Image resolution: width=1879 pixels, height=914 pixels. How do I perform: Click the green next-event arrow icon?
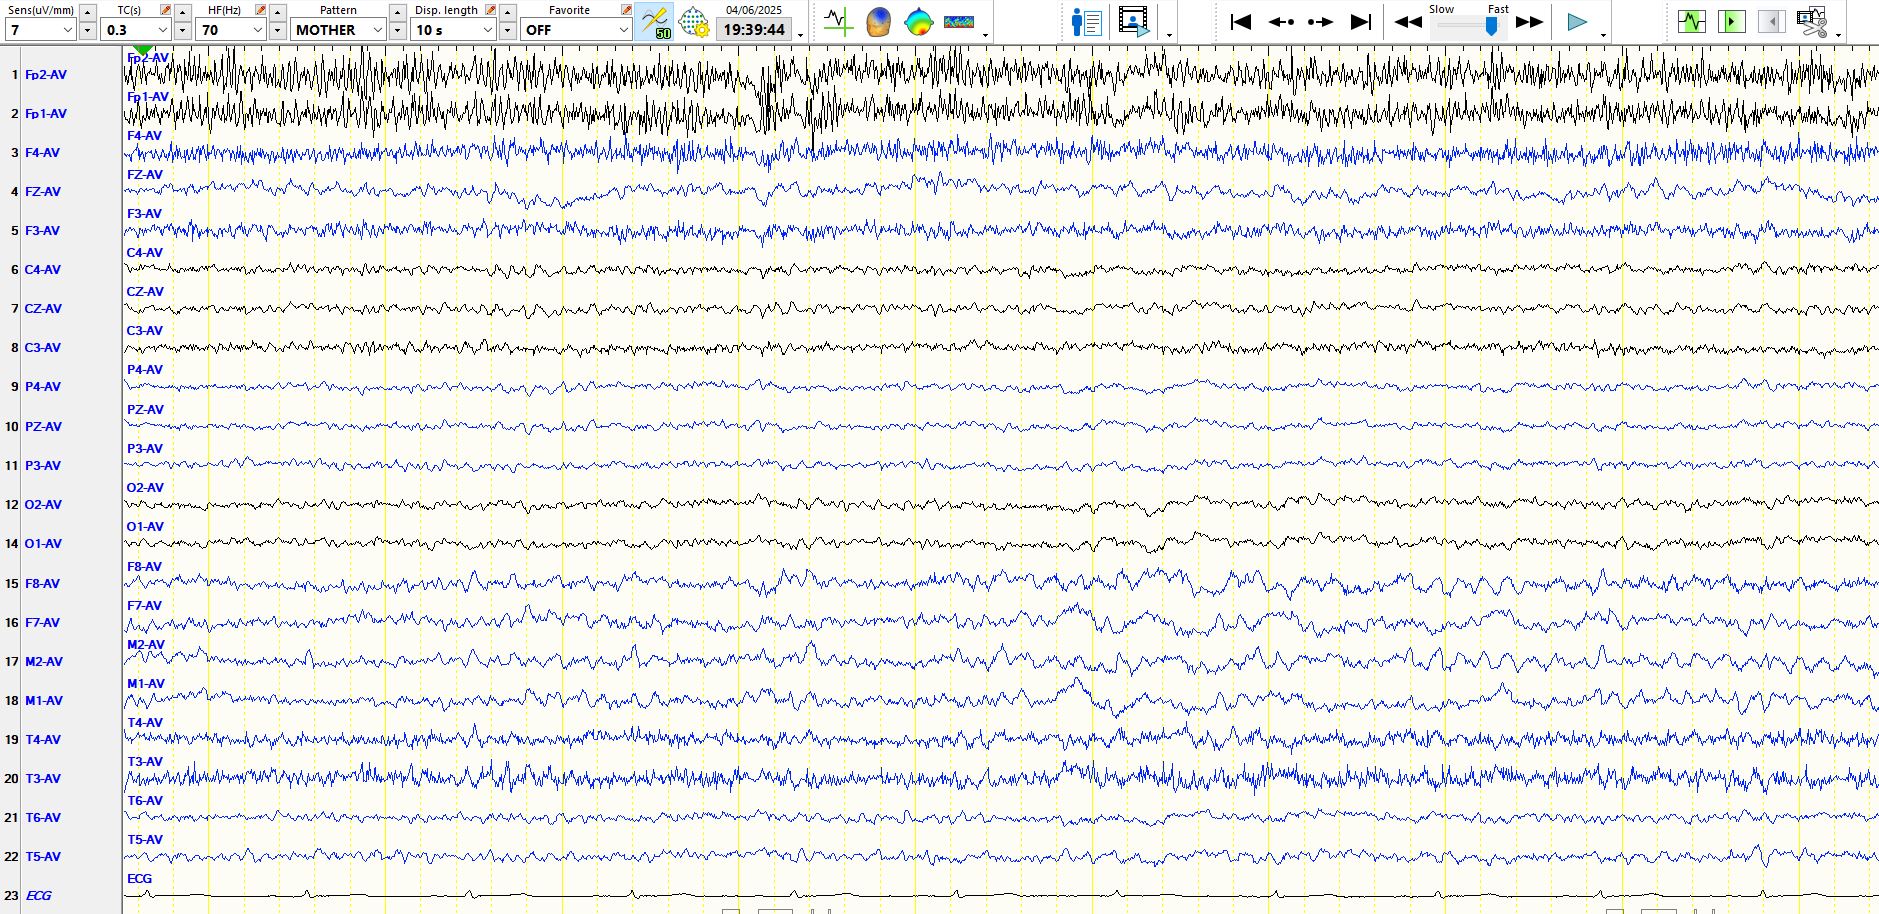[1731, 21]
